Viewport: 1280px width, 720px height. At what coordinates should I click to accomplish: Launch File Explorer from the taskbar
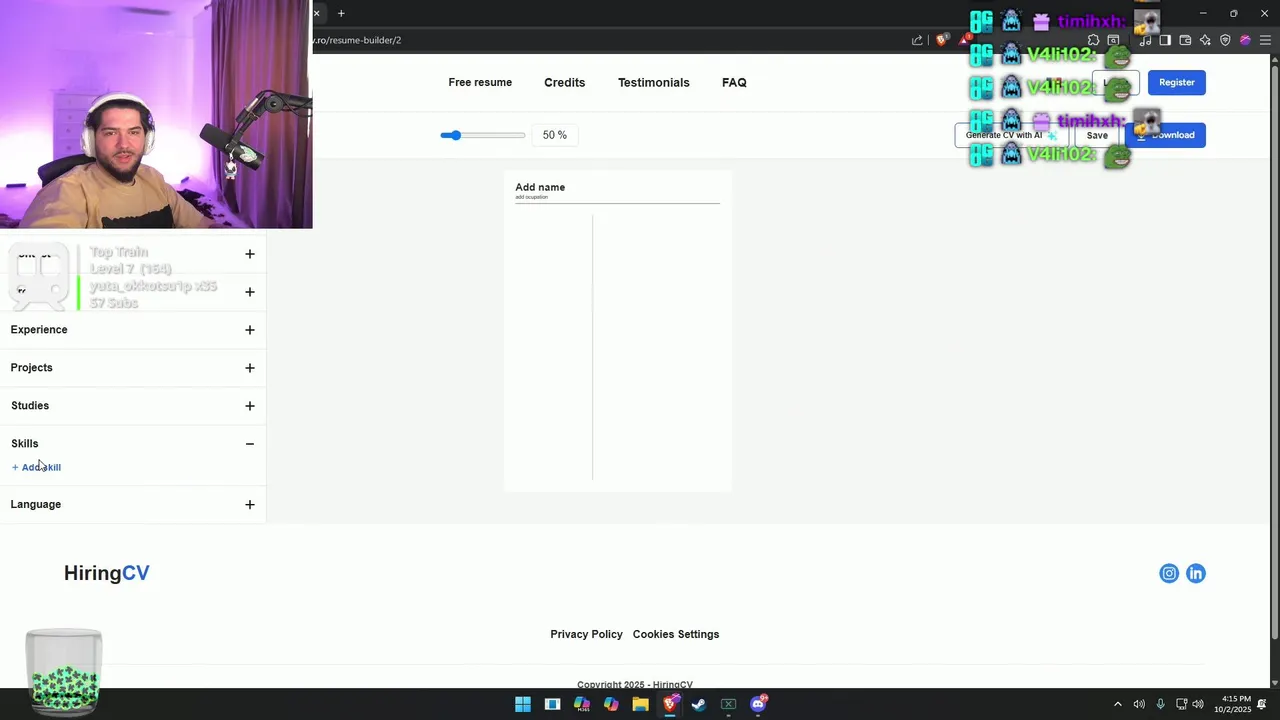tap(640, 704)
